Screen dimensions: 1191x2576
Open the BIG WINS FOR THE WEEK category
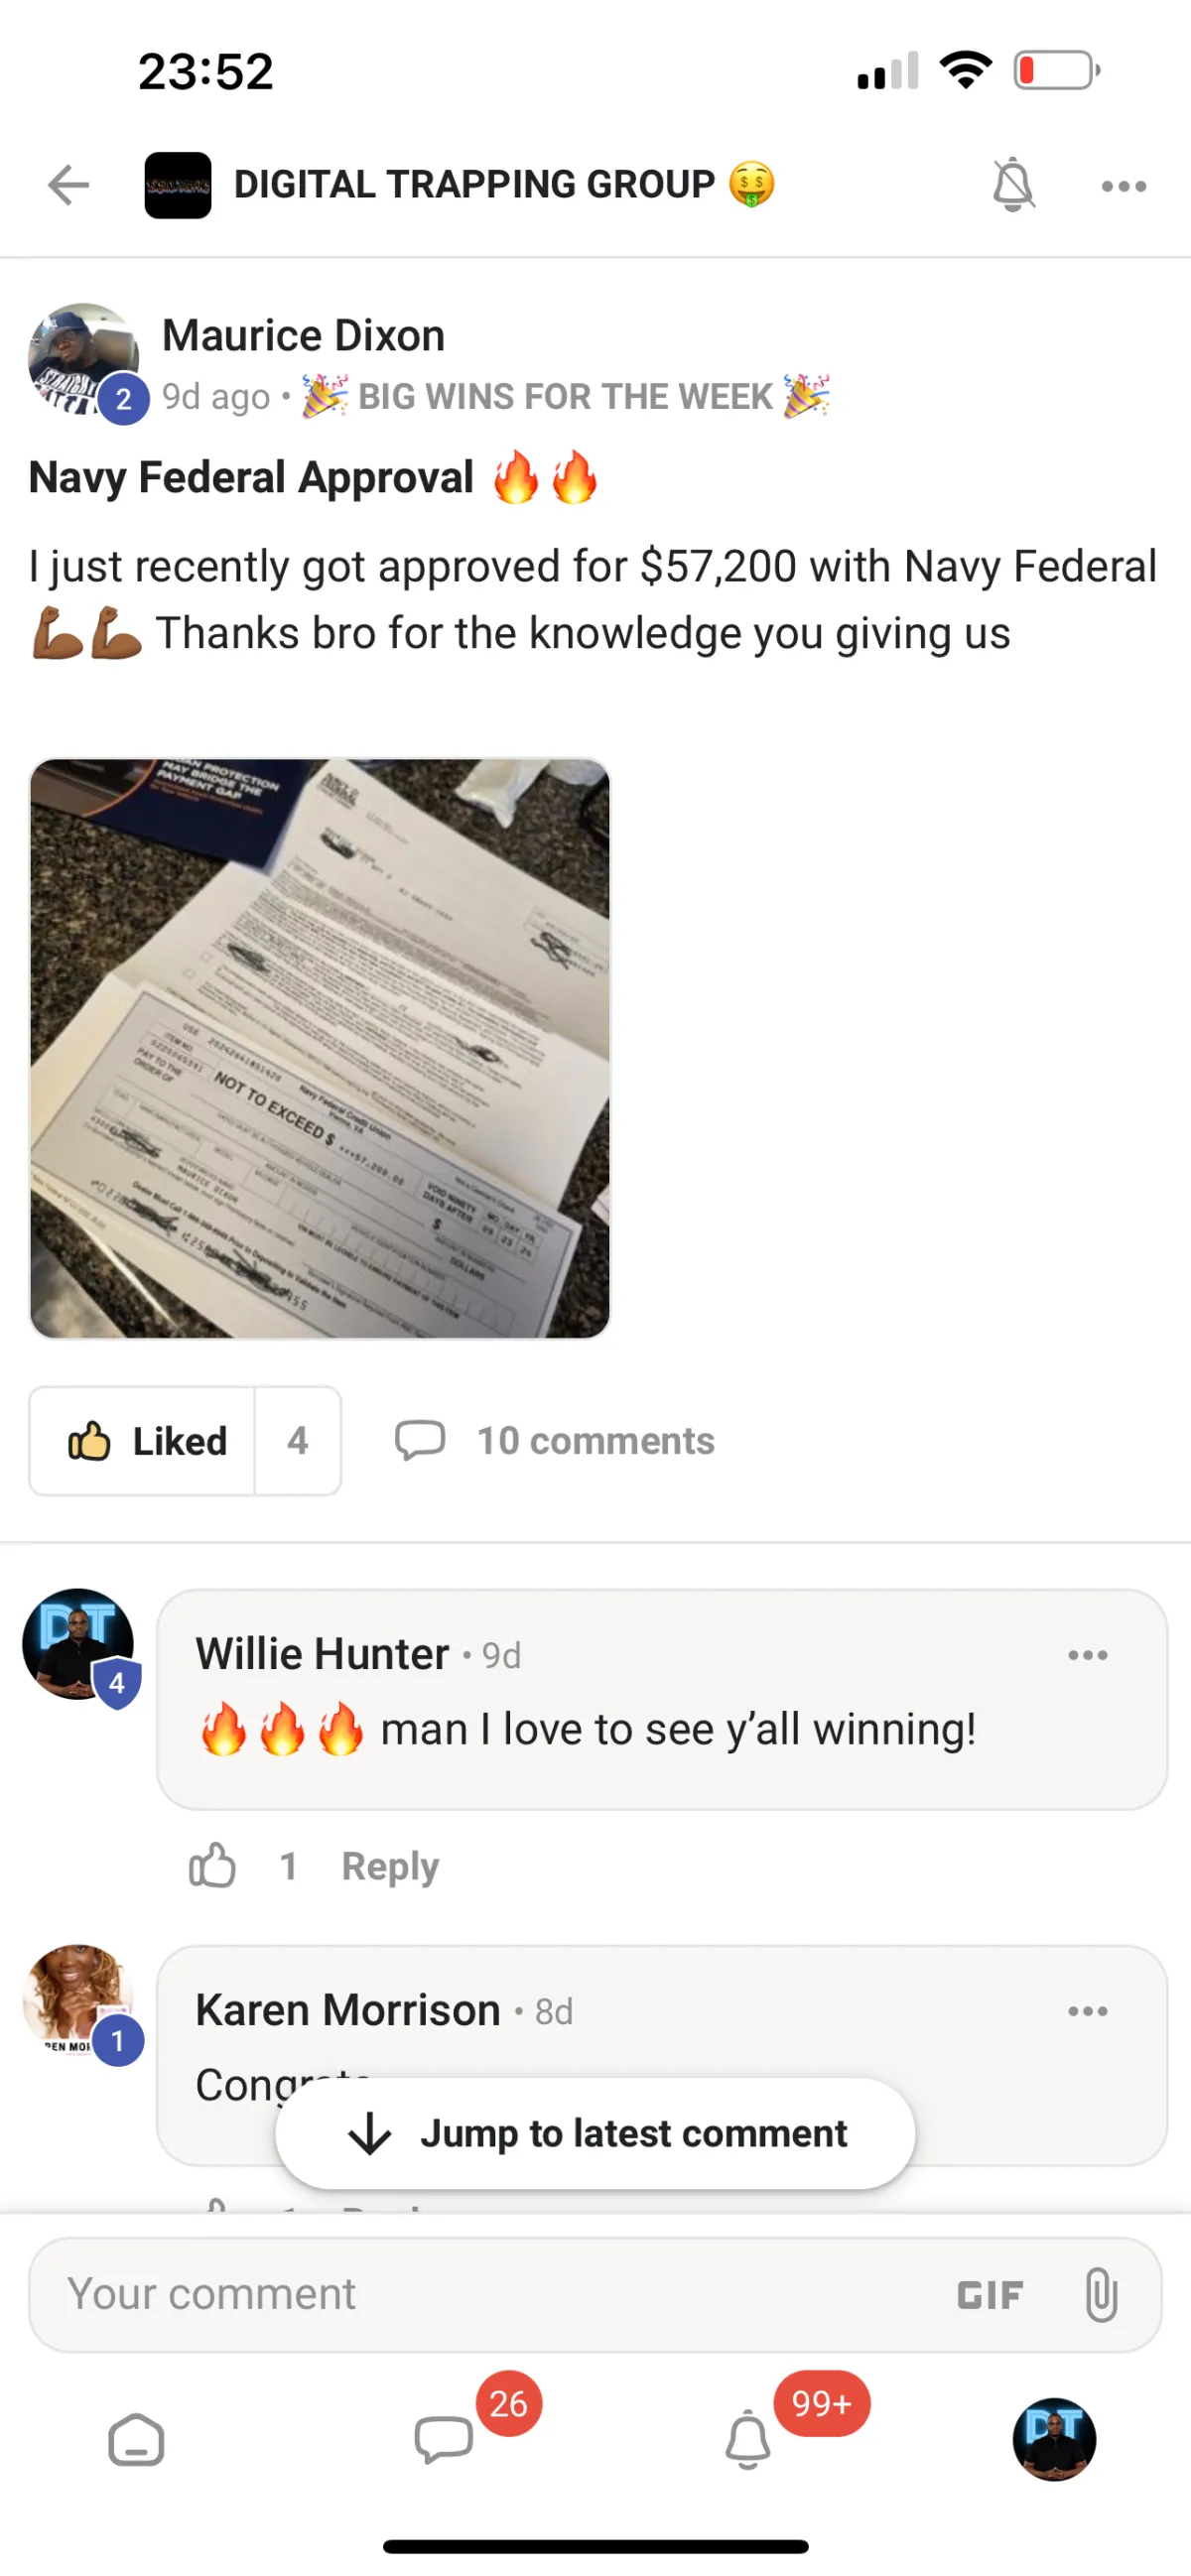tap(566, 396)
